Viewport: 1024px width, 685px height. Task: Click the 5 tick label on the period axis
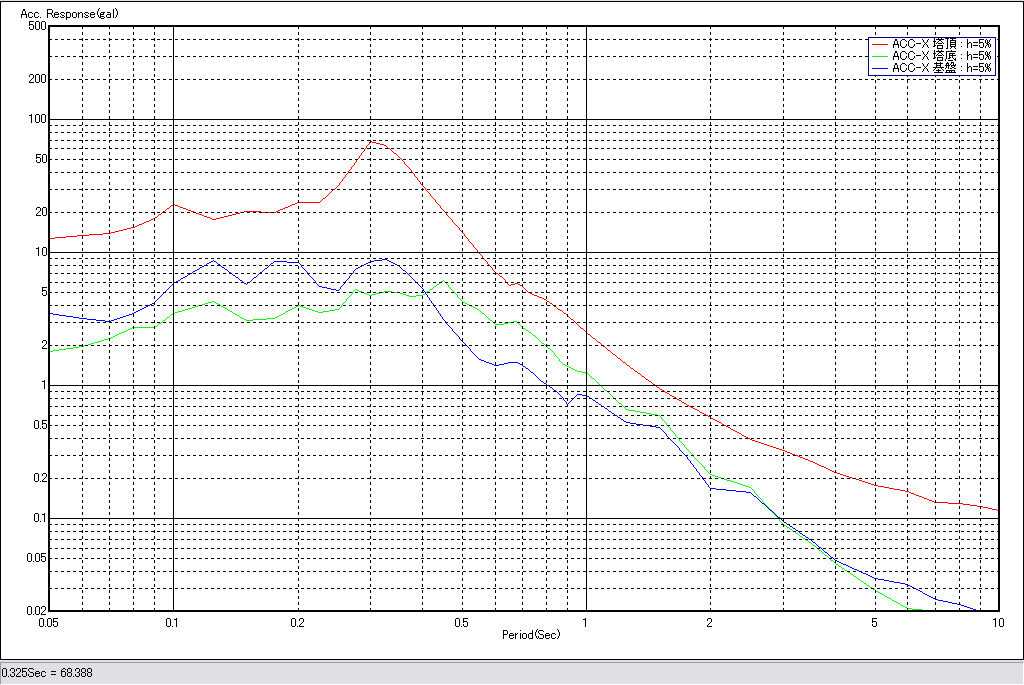pyautogui.click(x=874, y=623)
